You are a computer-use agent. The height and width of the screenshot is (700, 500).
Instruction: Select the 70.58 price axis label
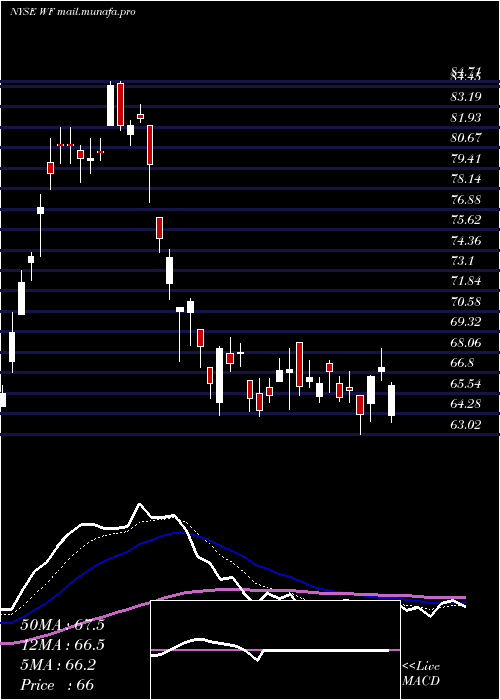coord(466,302)
